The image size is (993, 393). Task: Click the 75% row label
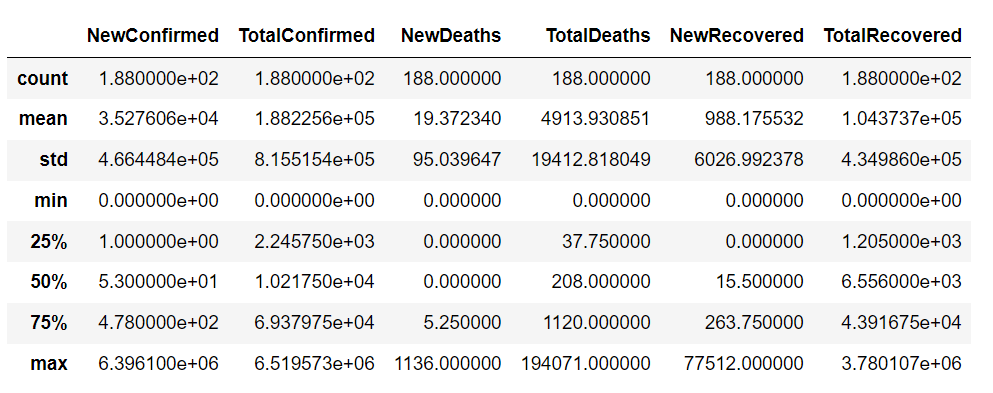pyautogui.click(x=49, y=323)
